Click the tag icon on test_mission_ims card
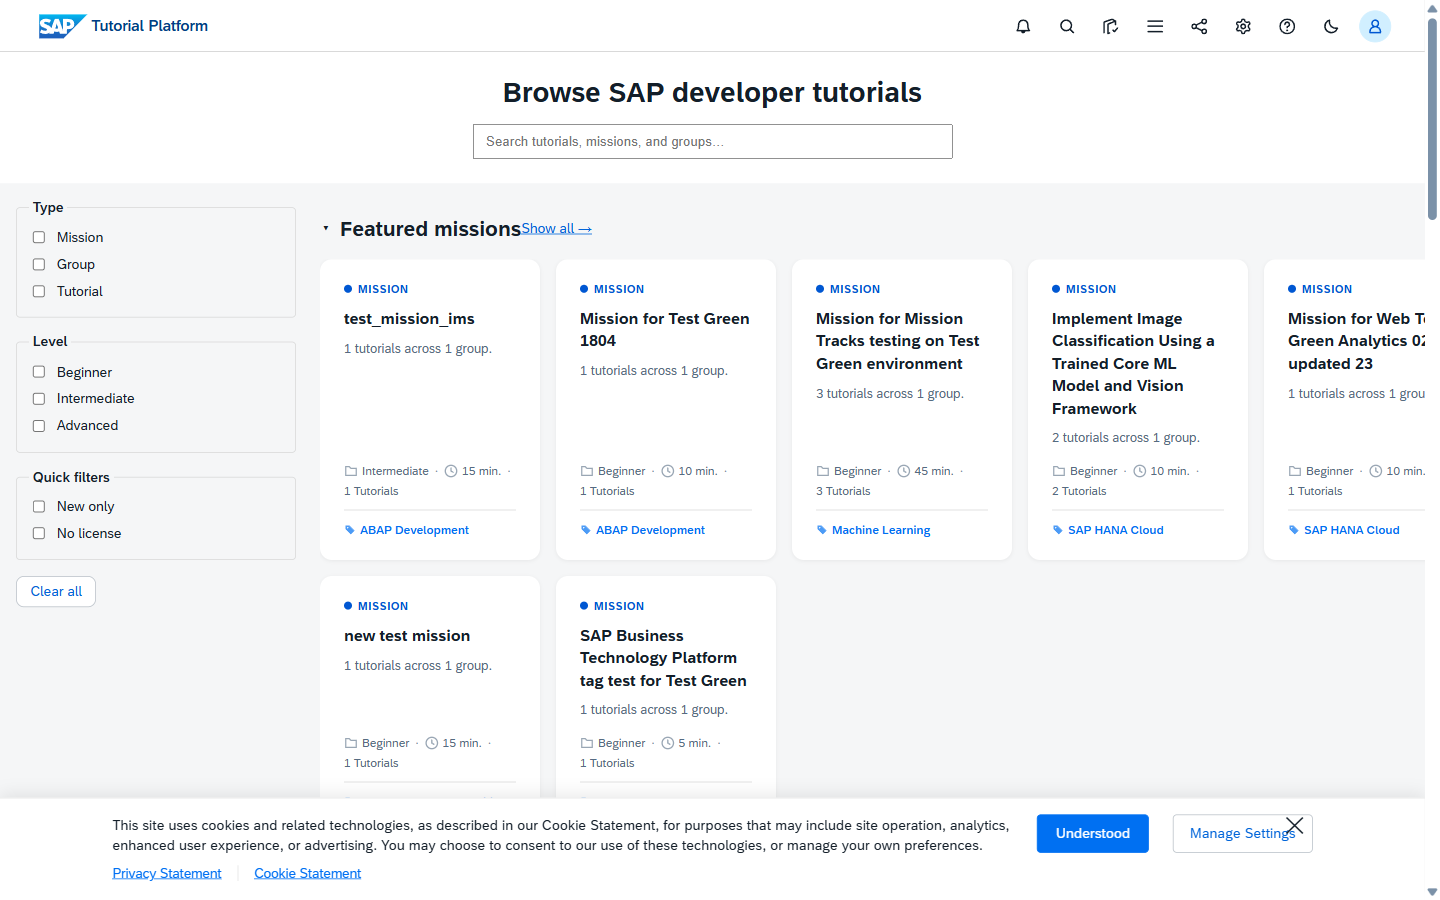 pos(350,530)
